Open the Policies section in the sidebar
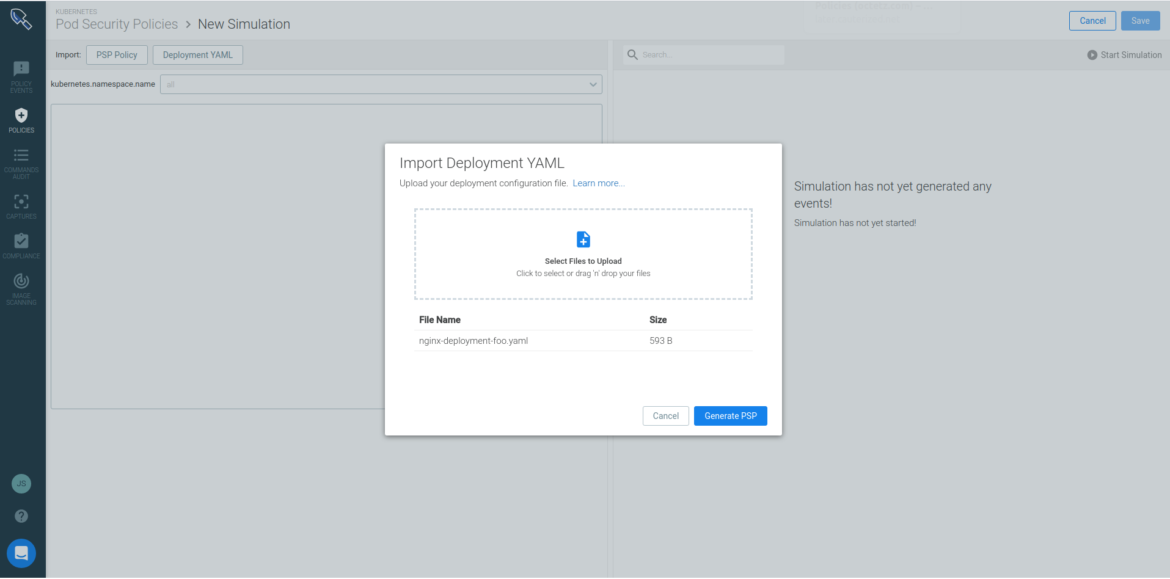 click(21, 121)
